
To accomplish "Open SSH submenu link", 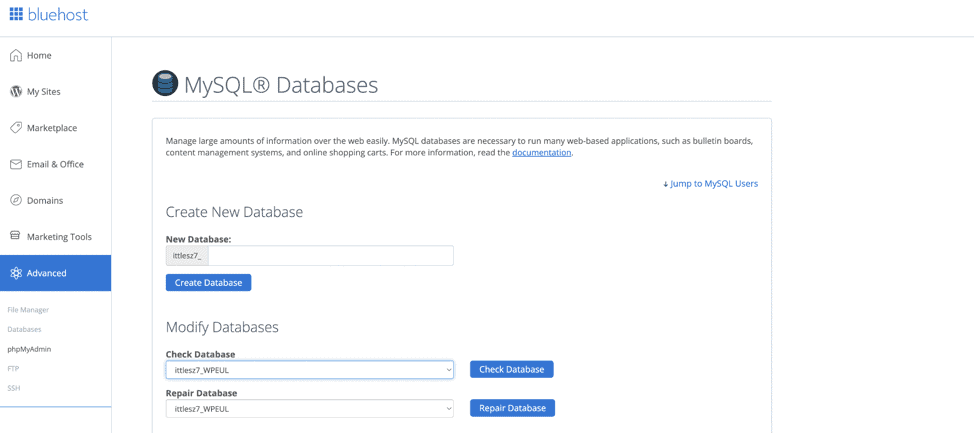I will (x=14, y=388).
